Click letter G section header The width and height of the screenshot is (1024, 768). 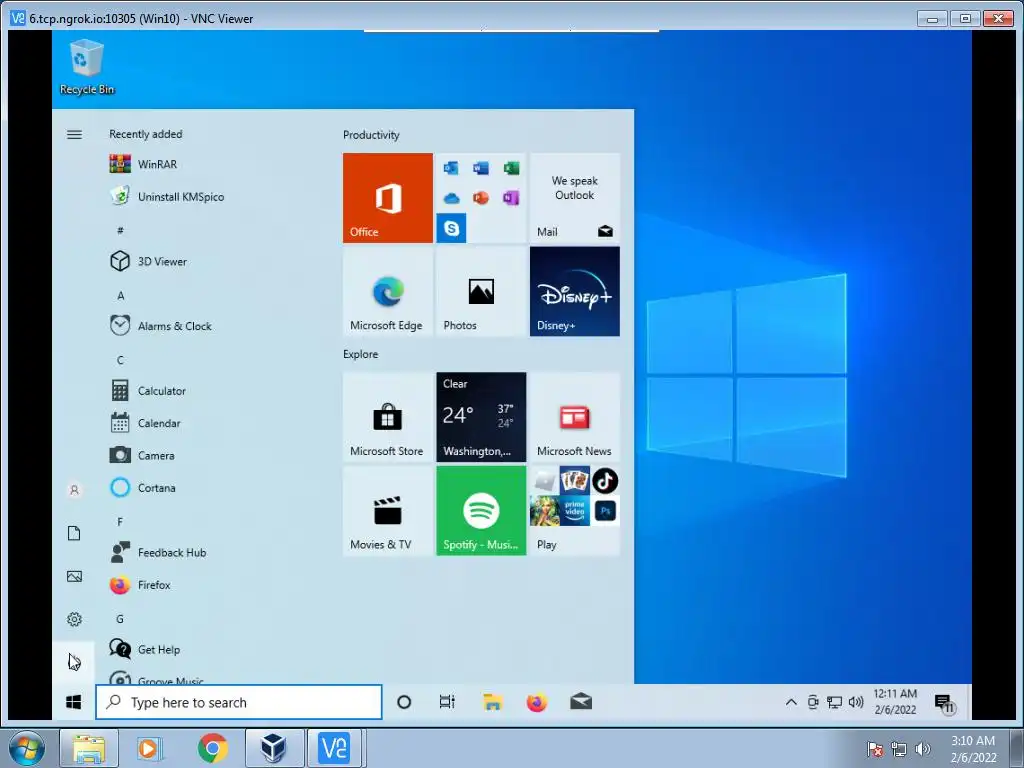pos(121,618)
